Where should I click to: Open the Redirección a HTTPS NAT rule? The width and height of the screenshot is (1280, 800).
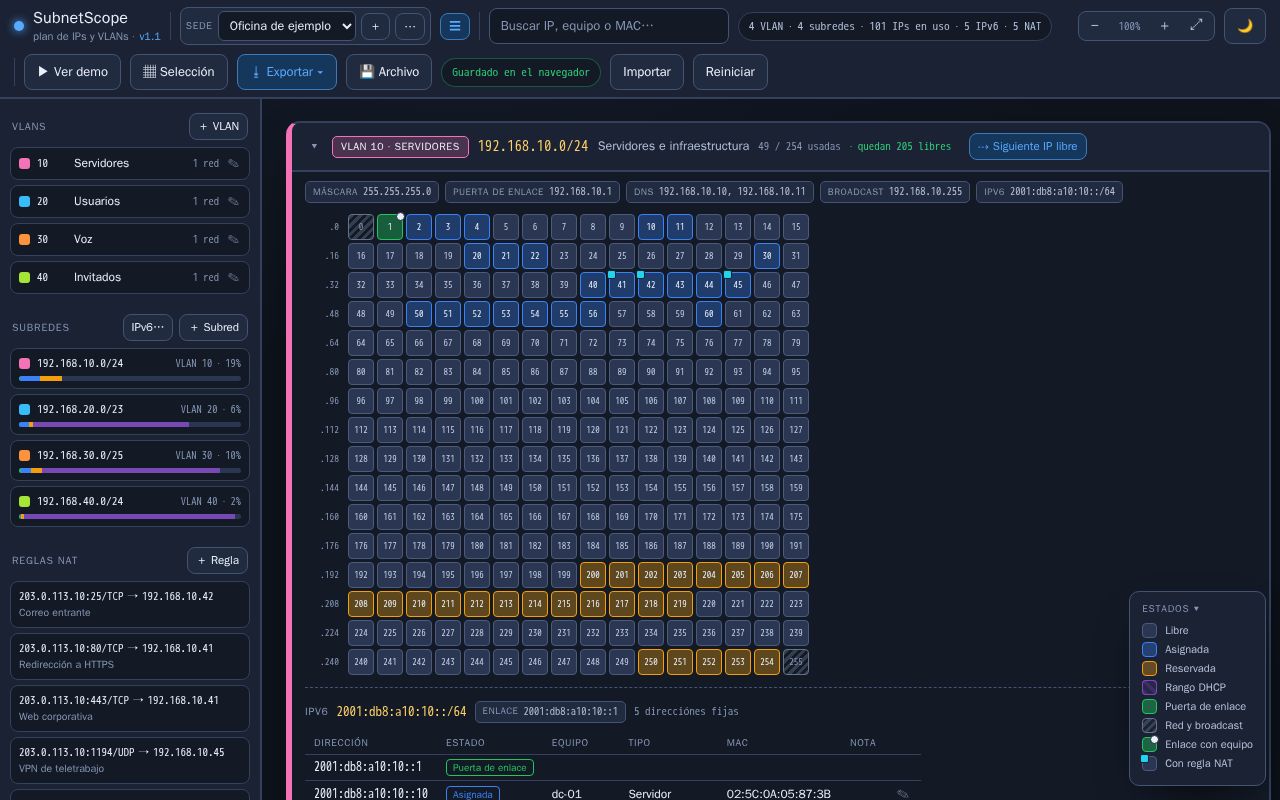point(130,656)
